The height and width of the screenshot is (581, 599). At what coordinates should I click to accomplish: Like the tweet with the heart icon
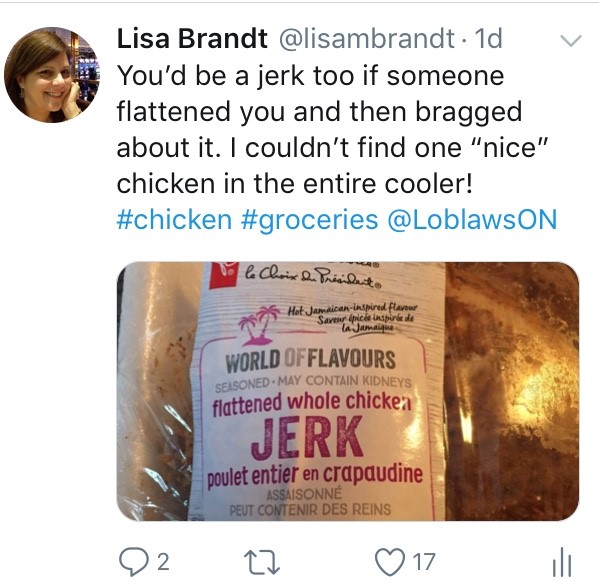click(x=390, y=562)
